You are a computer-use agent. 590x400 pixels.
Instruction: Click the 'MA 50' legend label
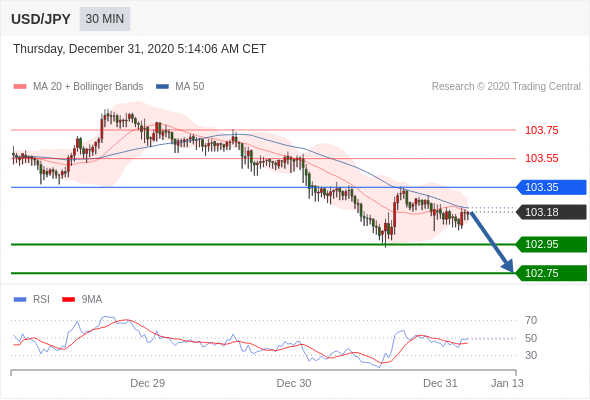(190, 87)
